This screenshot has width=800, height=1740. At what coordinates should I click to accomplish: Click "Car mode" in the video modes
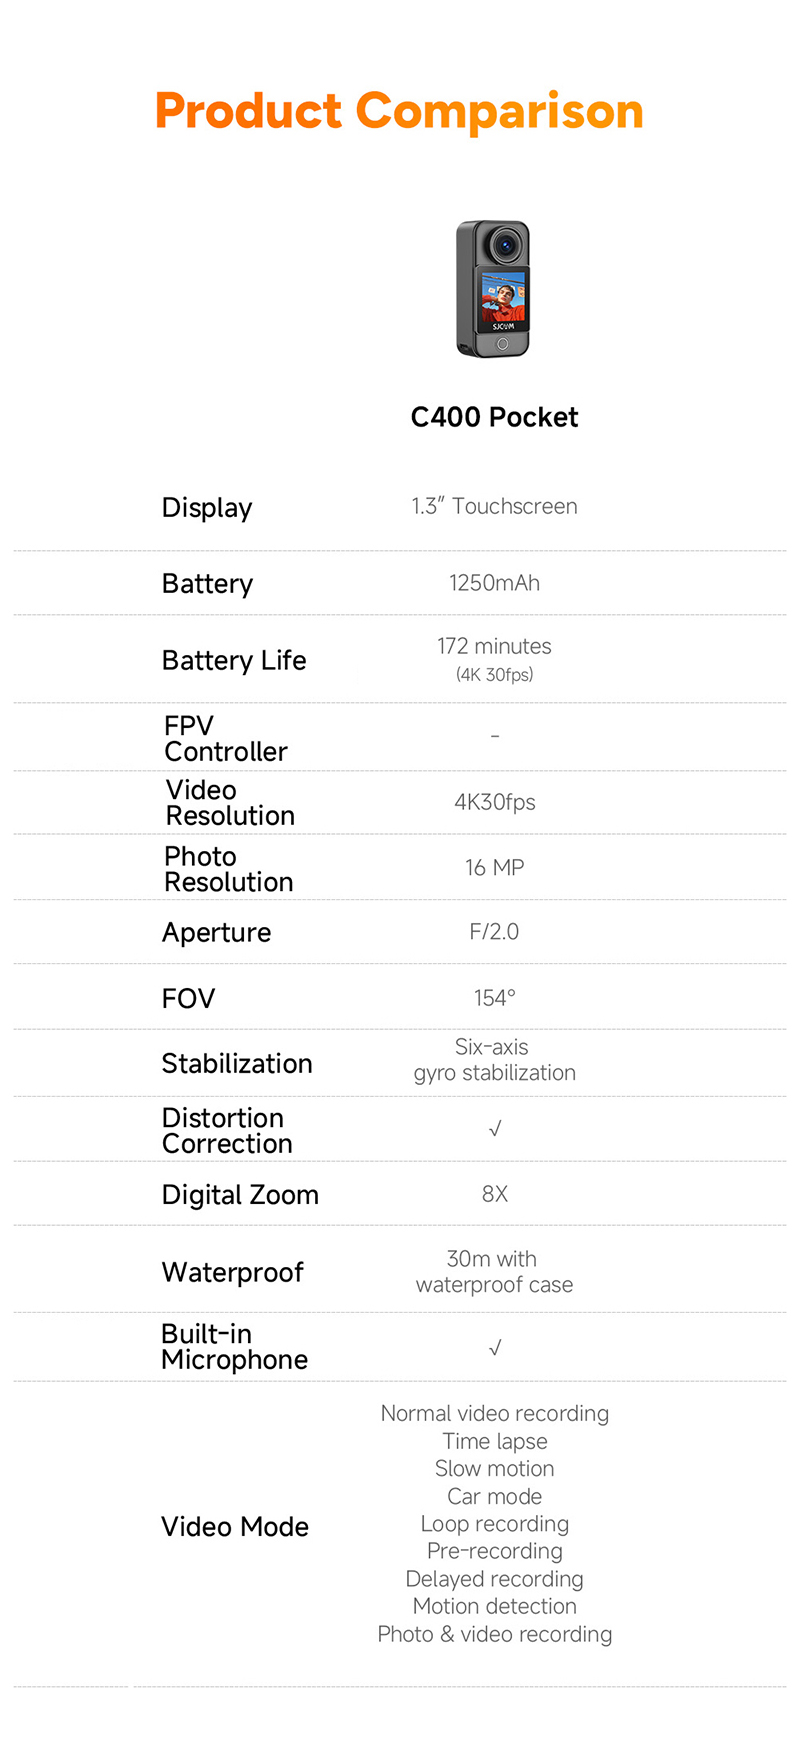pyautogui.click(x=494, y=1496)
